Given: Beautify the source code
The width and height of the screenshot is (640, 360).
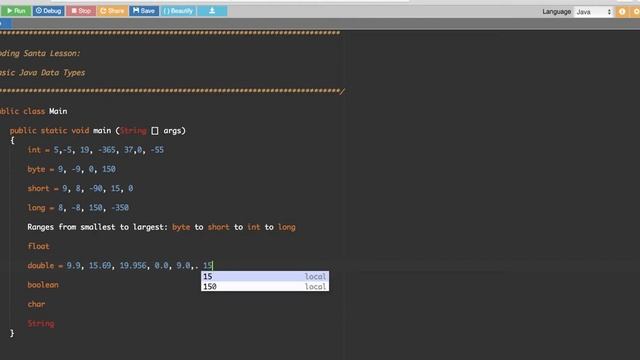Looking at the screenshot, I should 178,11.
